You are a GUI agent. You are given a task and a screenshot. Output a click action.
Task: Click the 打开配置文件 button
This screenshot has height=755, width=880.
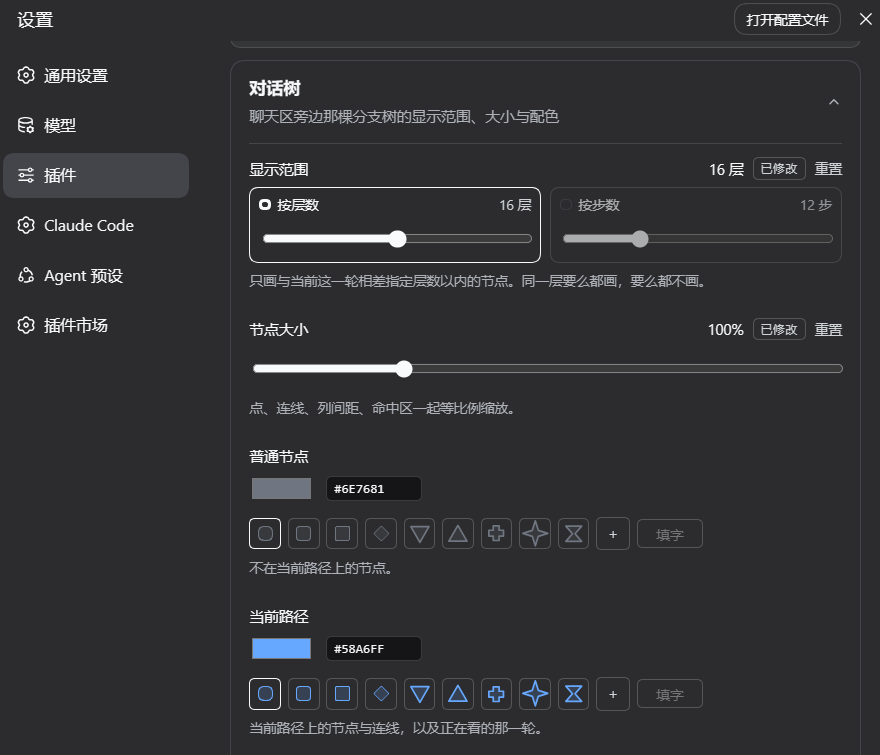(x=787, y=20)
